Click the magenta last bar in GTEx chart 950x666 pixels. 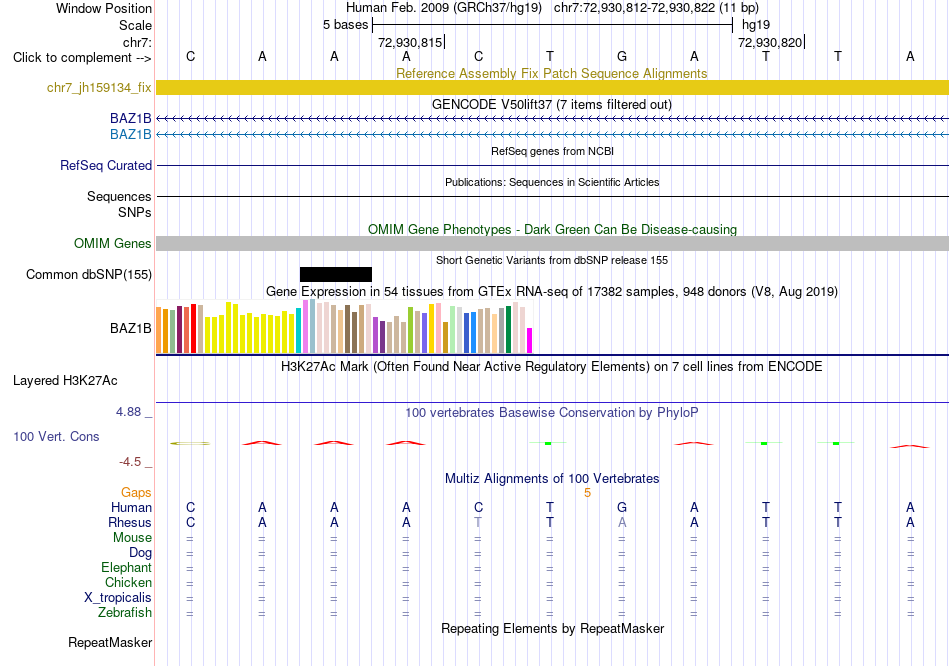click(530, 341)
